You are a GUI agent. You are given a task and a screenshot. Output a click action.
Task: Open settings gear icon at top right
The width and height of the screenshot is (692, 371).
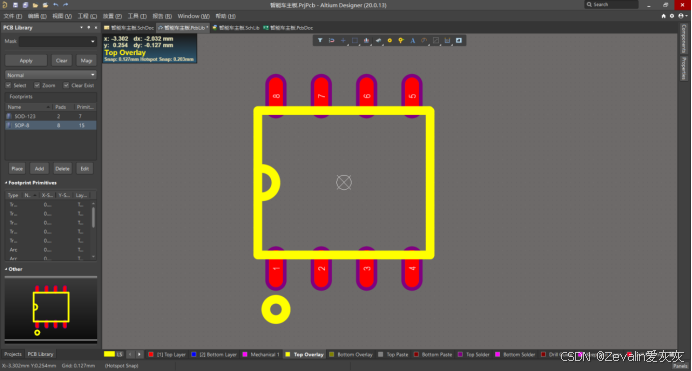(672, 16)
